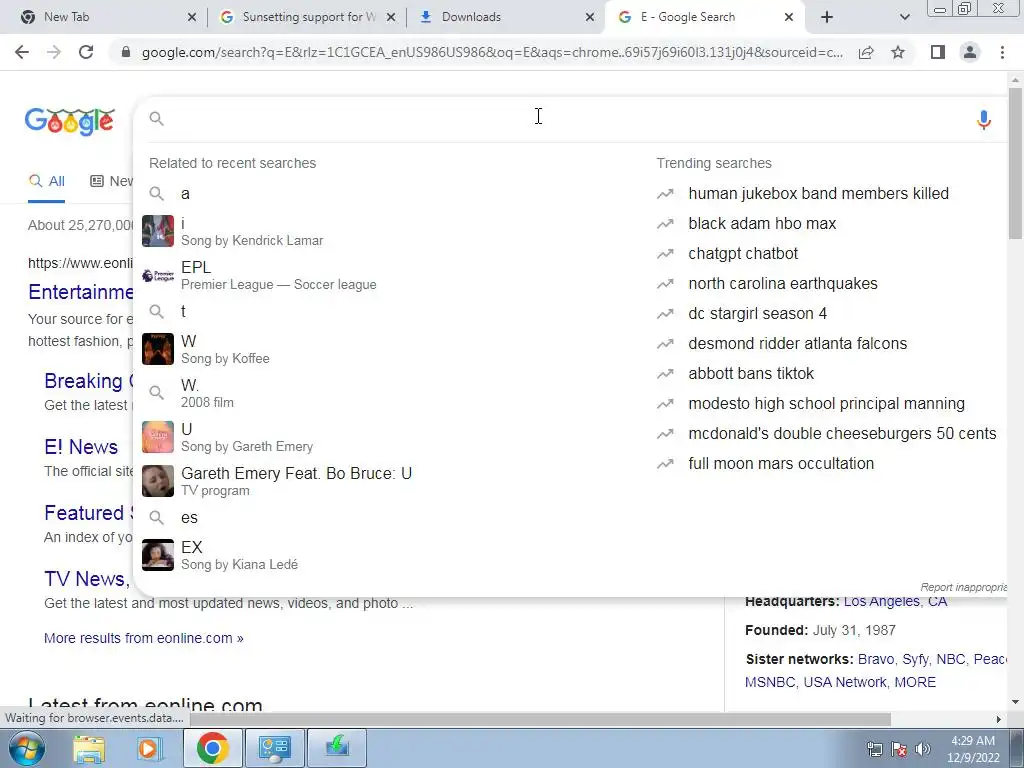1024x768 pixels.
Task: Open a new tab with plus button
Action: (827, 17)
